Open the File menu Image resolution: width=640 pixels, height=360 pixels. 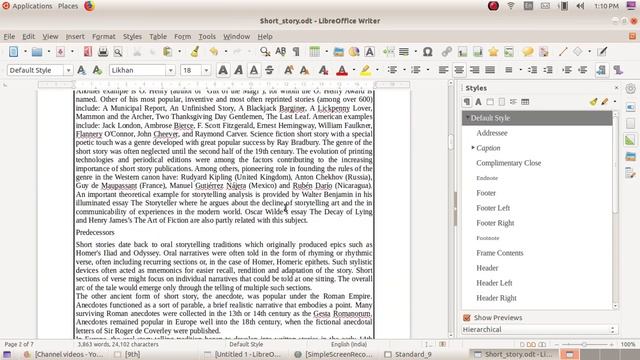(9, 36)
